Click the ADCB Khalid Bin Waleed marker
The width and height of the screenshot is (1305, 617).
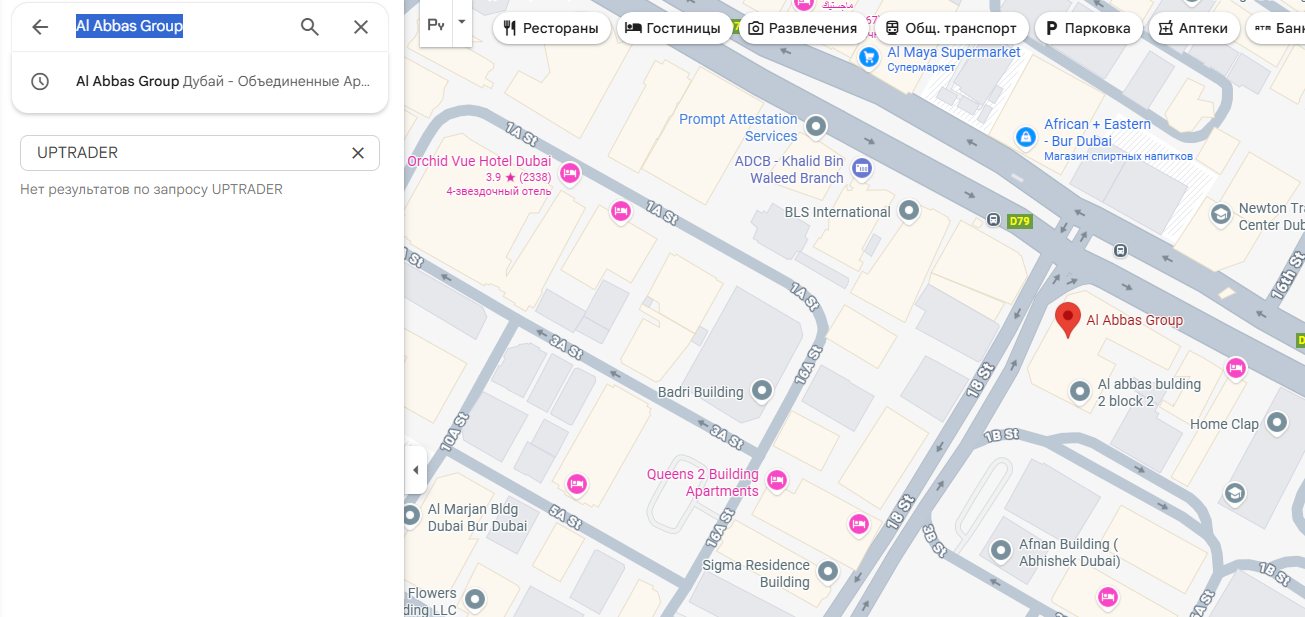click(x=863, y=168)
